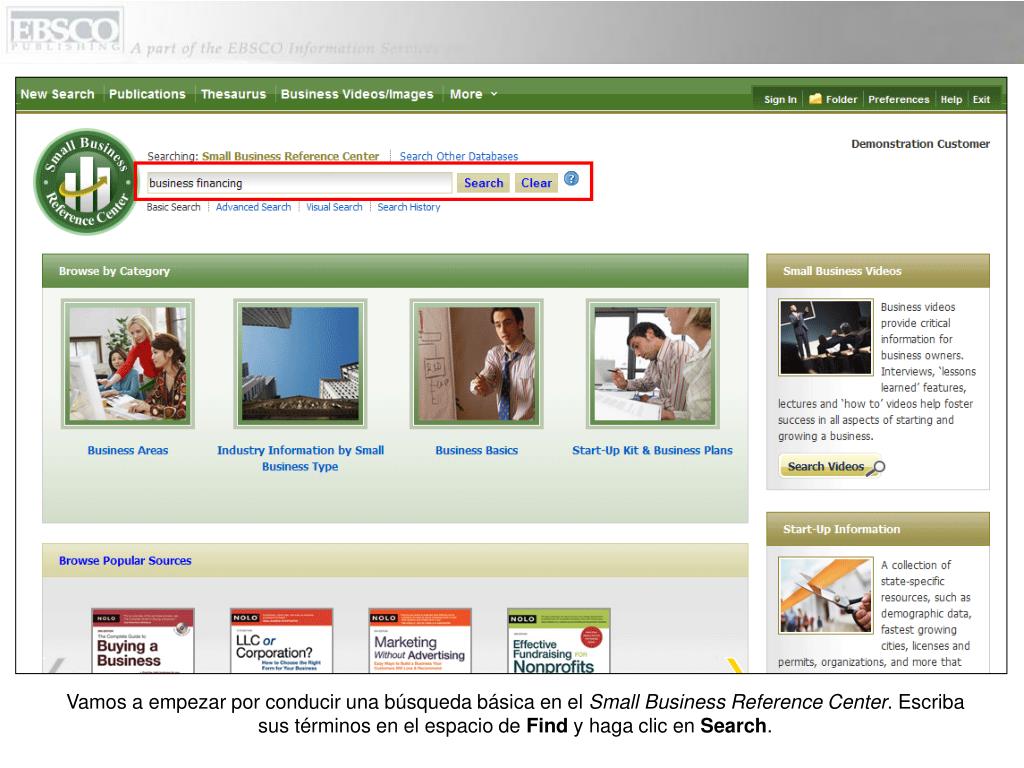Screen dimensions: 1024x768
Task: Open the Business Basics thumbnail image
Action: tap(476, 364)
